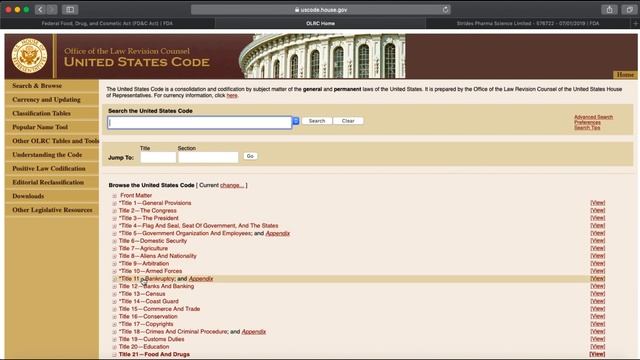Viewport: 640px width, 360px height.
Task: Click the Go button
Action: click(x=250, y=156)
